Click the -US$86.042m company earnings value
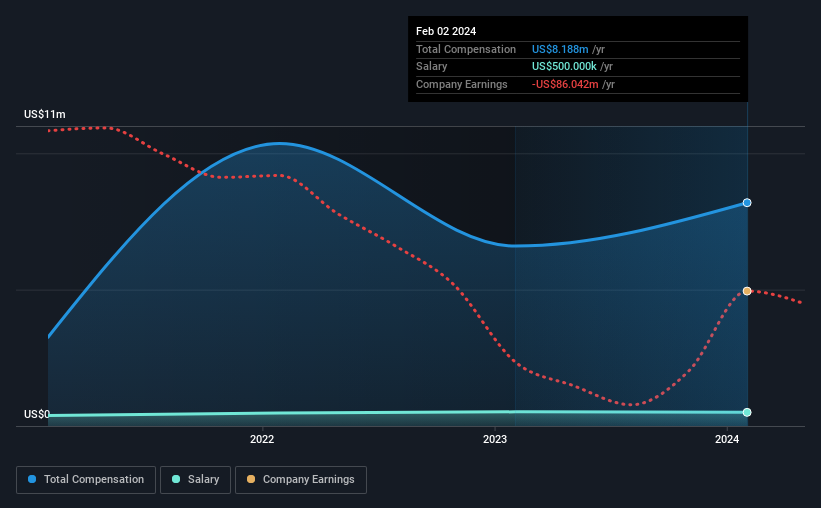The image size is (821, 508). [x=565, y=84]
